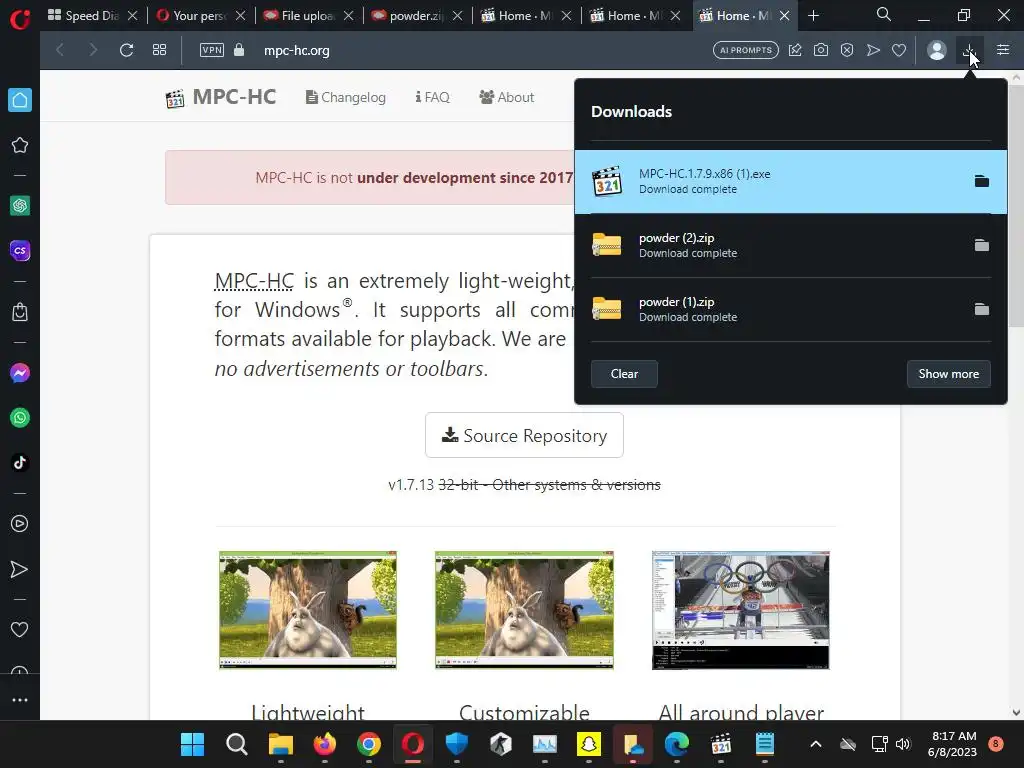
Task: Open Snapchat from the taskbar
Action: pyautogui.click(x=588, y=744)
